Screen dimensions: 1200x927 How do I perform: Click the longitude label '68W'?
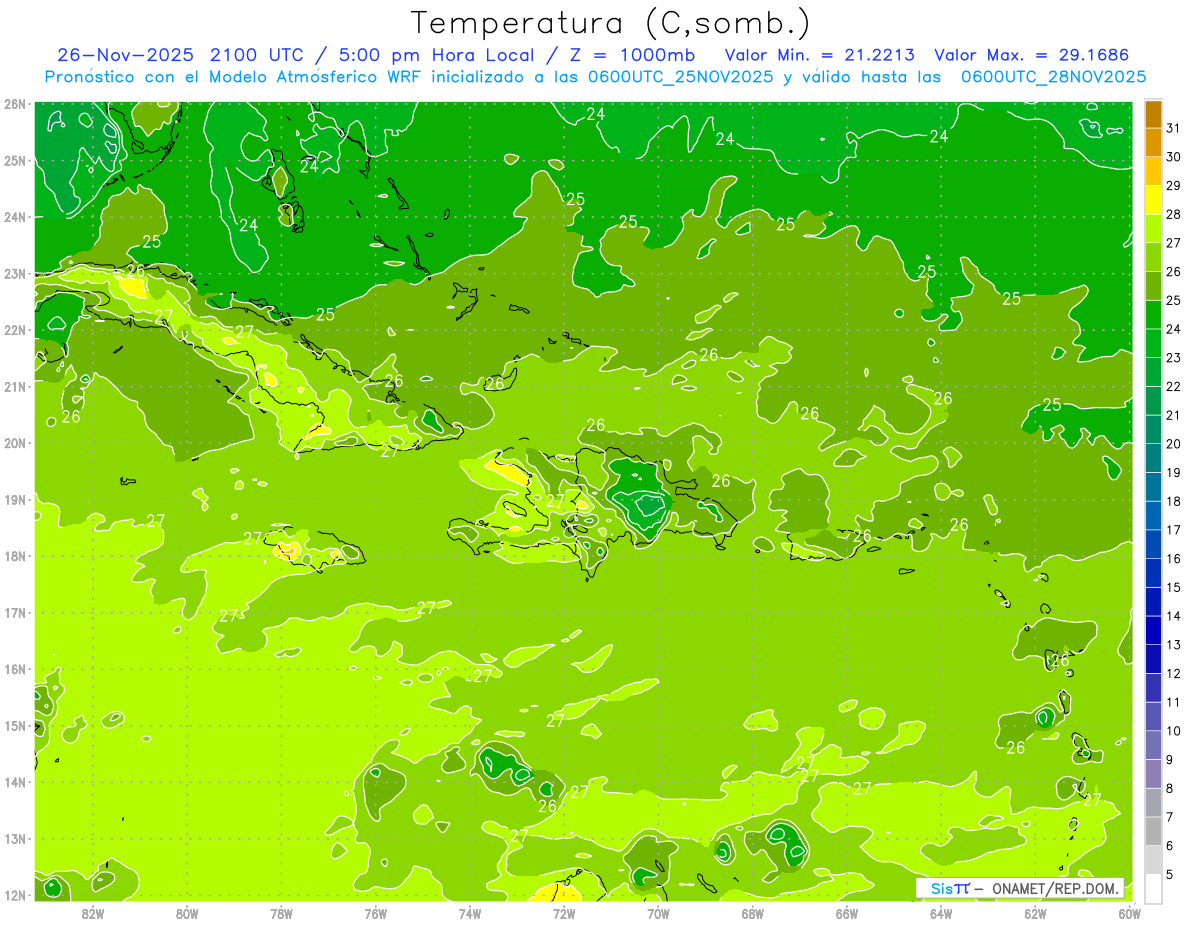pos(753,913)
